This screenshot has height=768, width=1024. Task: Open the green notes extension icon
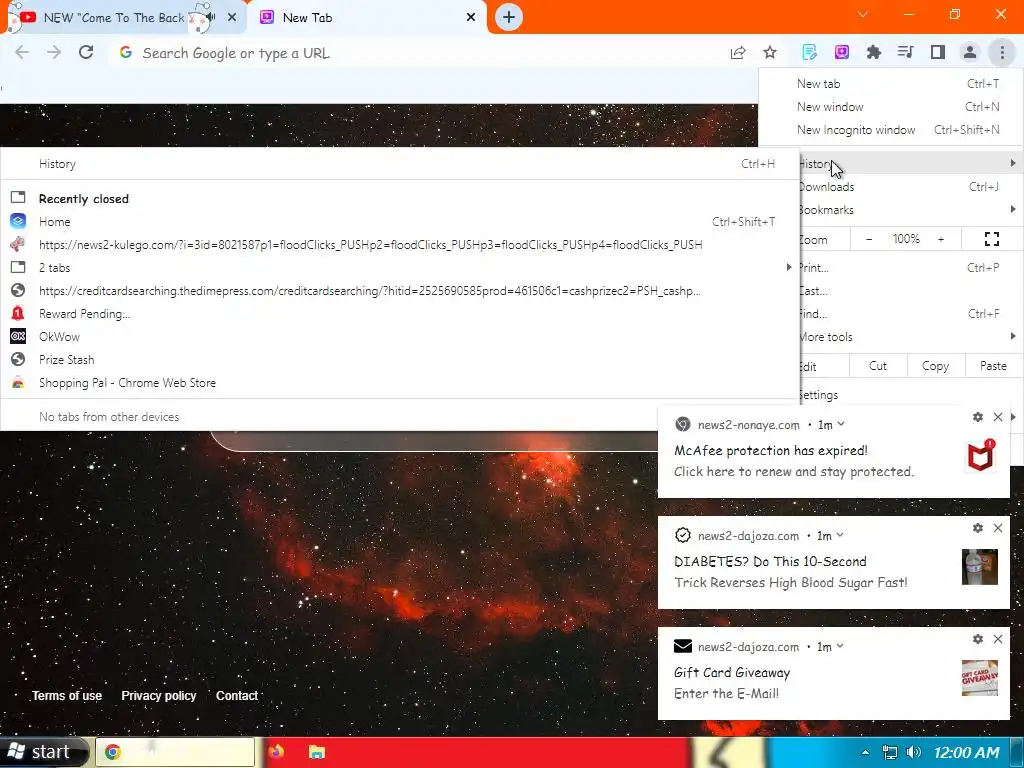click(x=809, y=52)
